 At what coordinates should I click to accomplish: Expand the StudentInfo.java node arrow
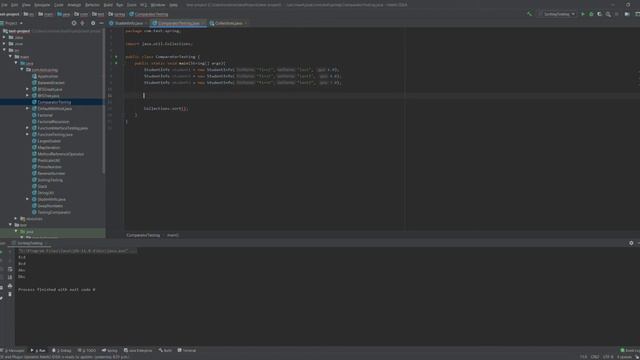27,199
